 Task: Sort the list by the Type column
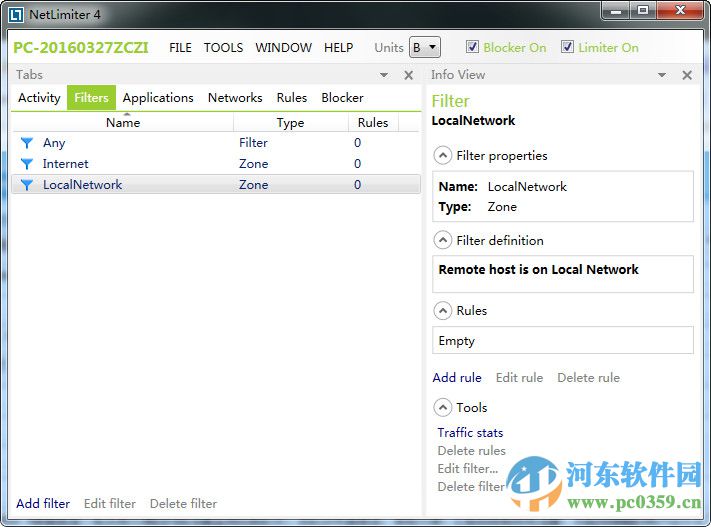(291, 122)
